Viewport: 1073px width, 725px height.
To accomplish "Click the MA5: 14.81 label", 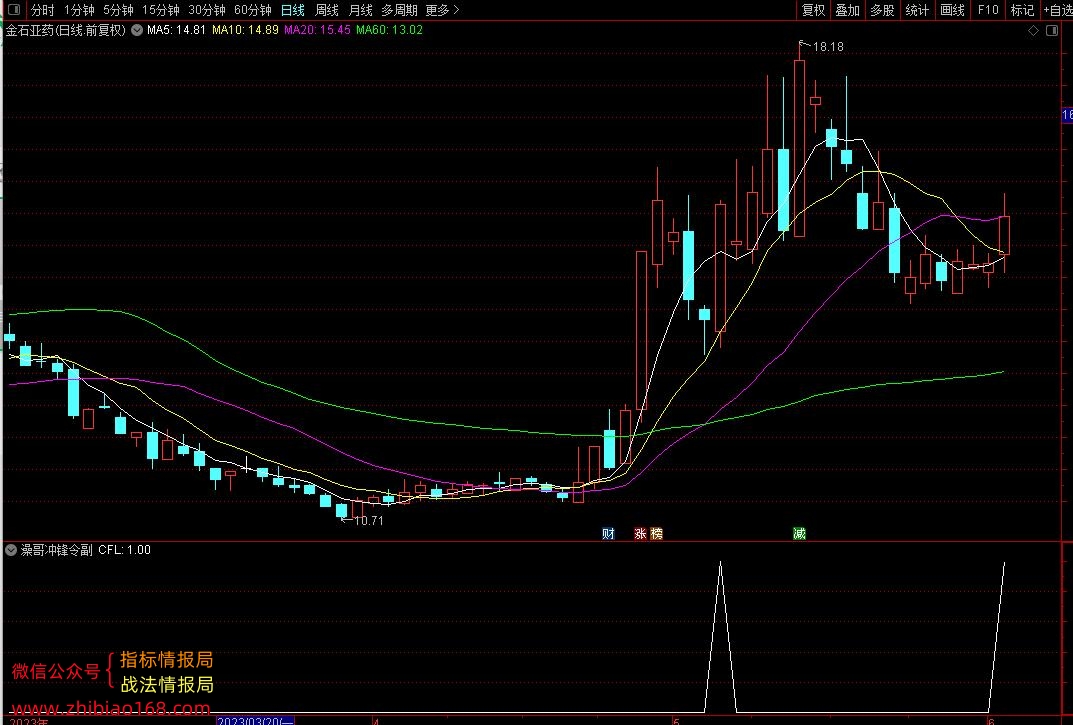I will [176, 30].
